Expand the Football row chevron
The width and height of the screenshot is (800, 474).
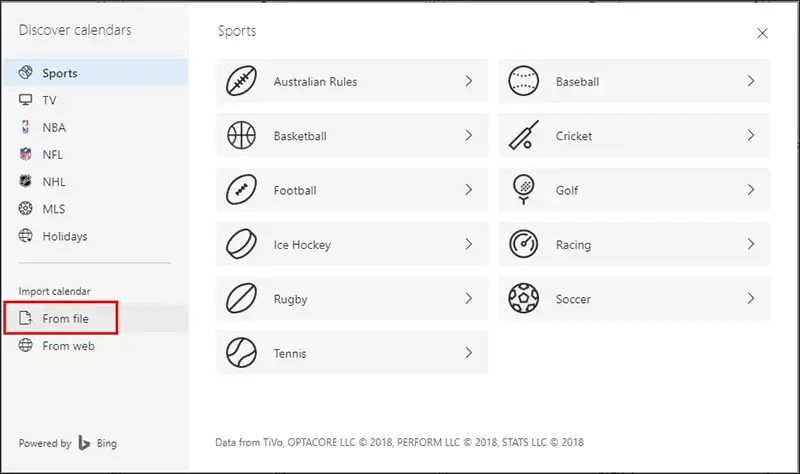click(468, 190)
